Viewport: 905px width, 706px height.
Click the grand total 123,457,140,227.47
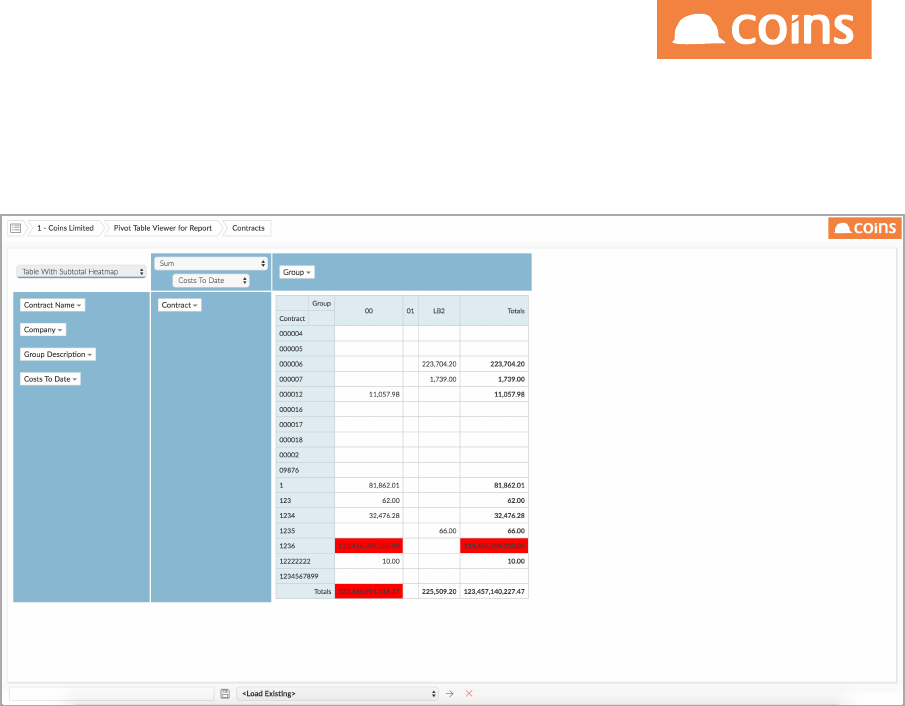pos(494,591)
